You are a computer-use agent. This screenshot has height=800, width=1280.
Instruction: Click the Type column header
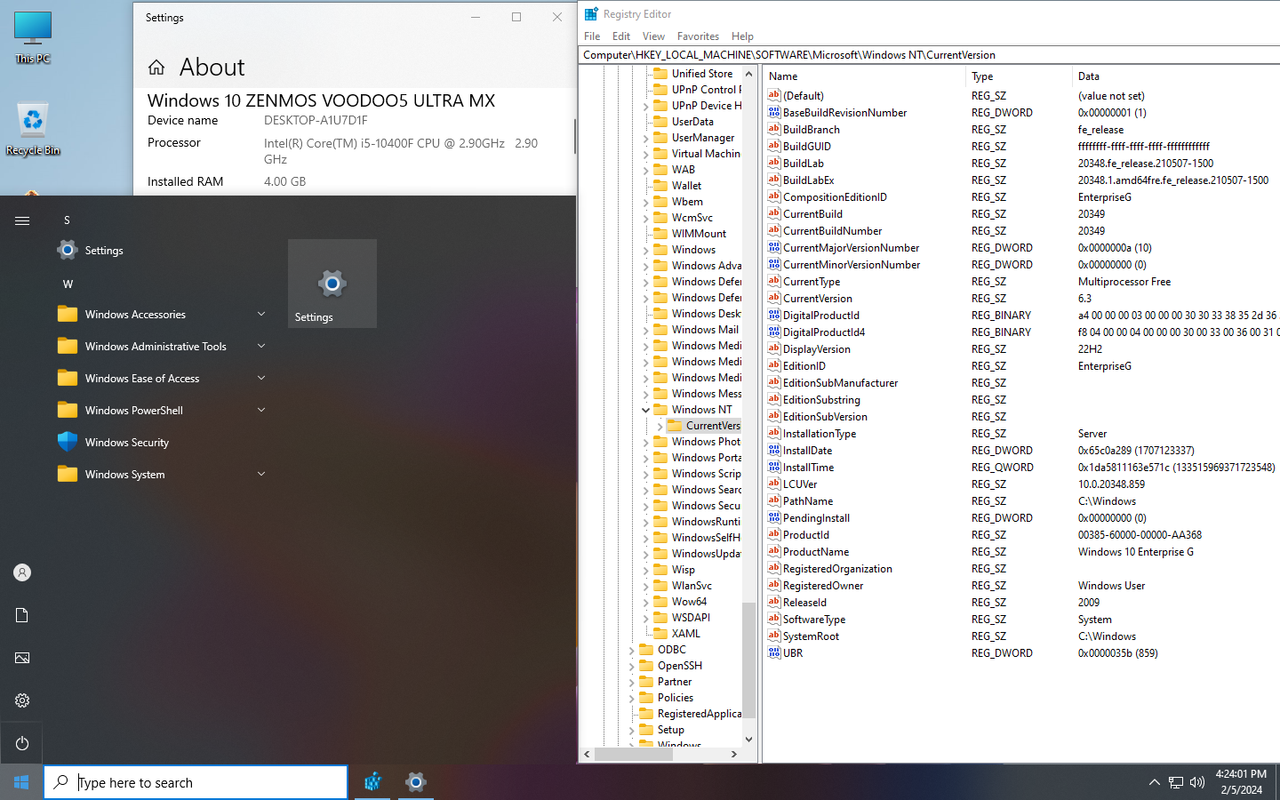tap(1019, 76)
